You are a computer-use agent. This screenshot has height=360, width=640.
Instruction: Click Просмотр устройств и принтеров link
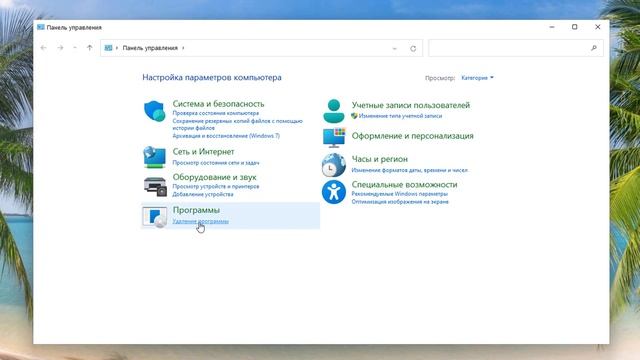pyautogui.click(x=216, y=187)
